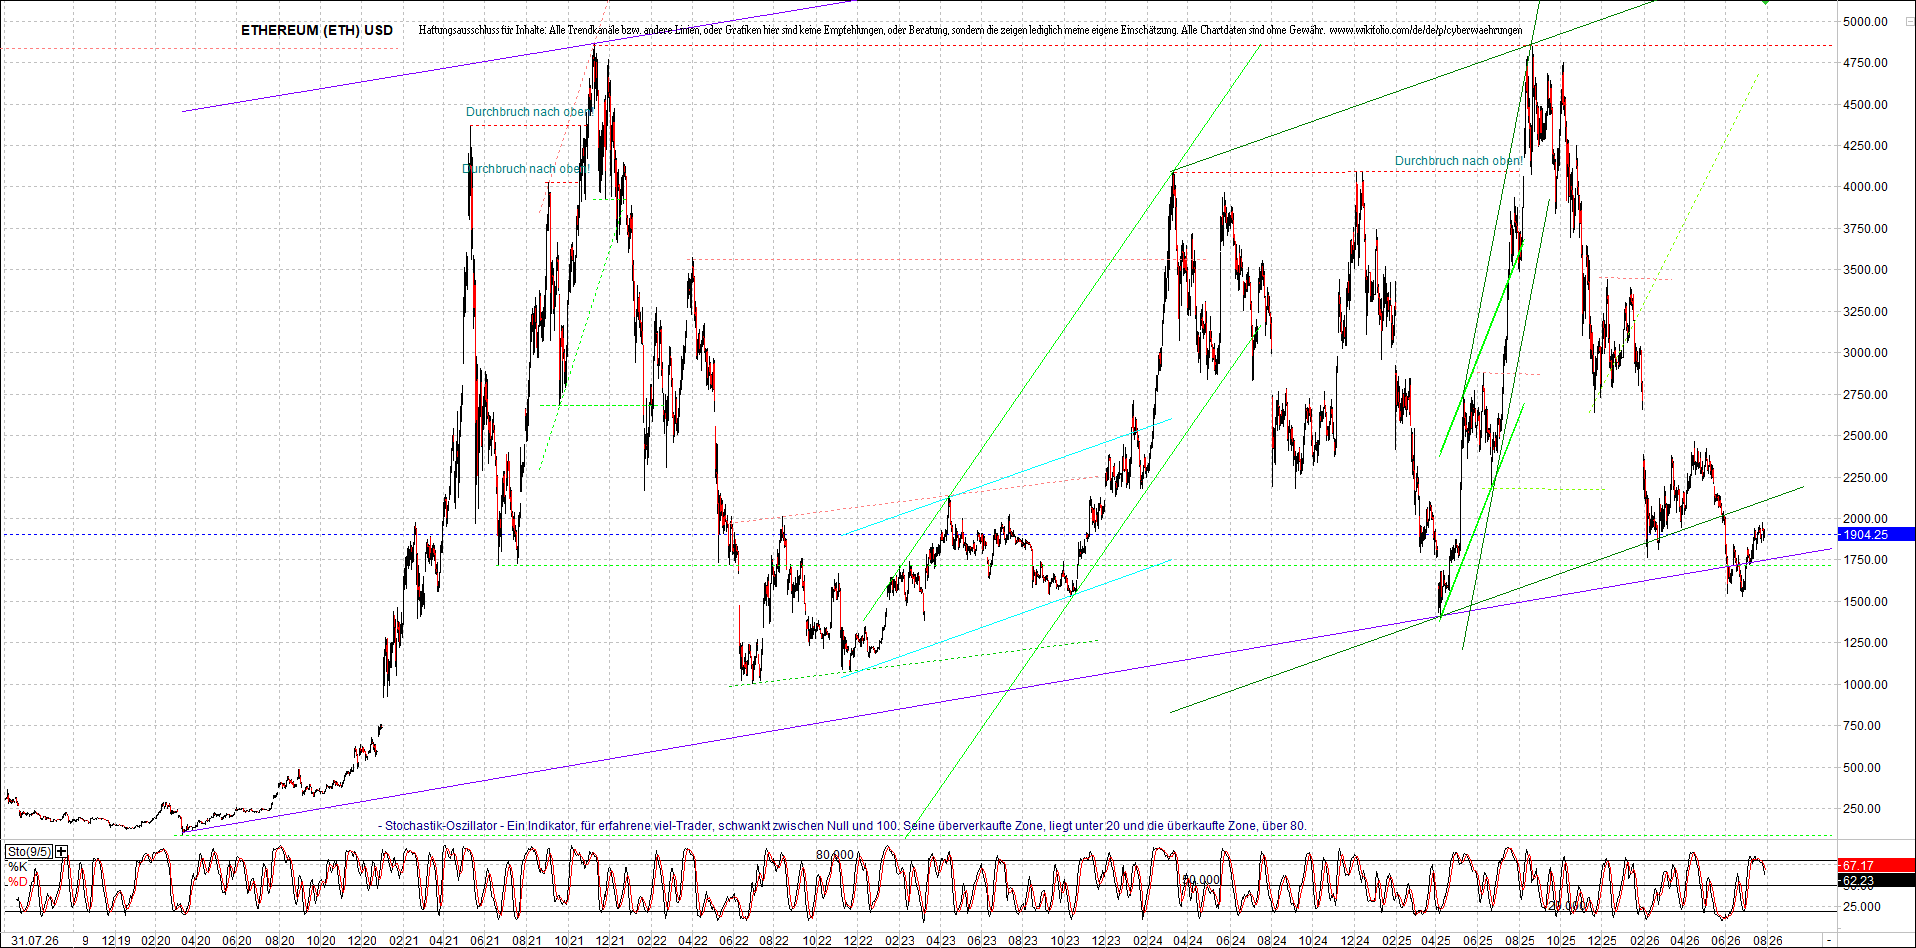Click the Haftungsausschluss disclaimer text
The image size is (1916, 948).
(x=871, y=30)
